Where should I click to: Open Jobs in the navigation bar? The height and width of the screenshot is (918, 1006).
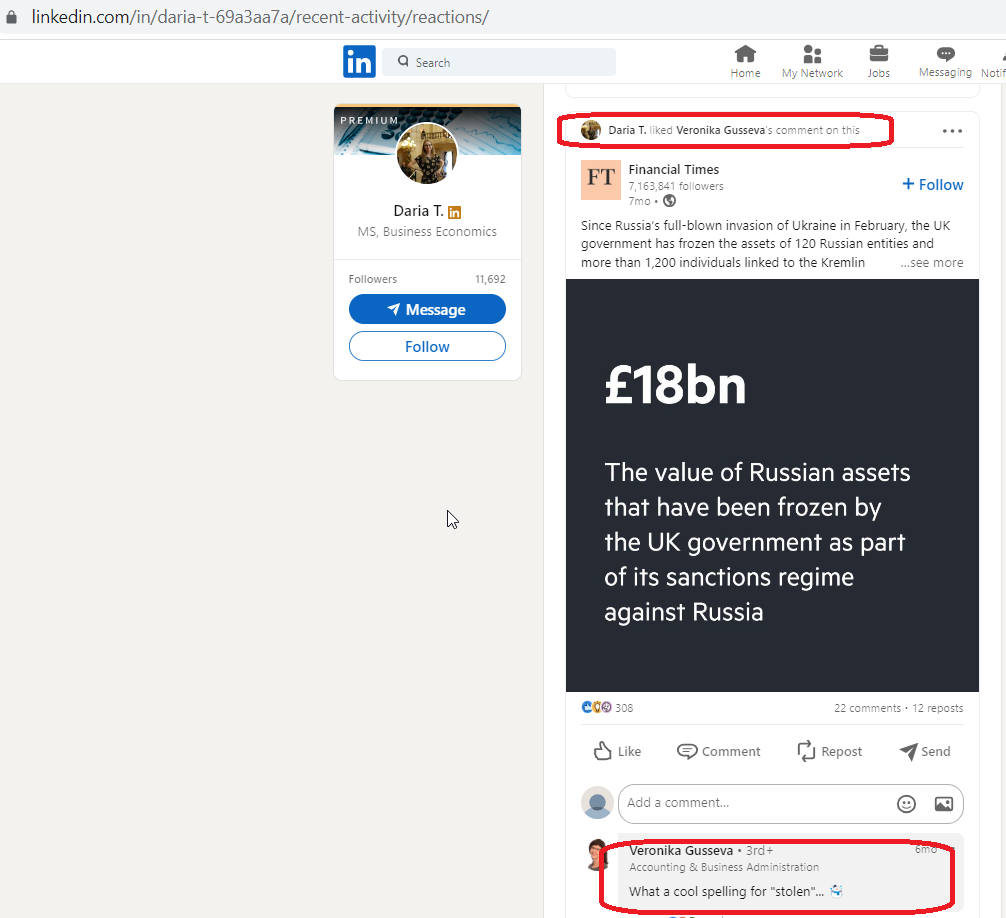coord(878,62)
